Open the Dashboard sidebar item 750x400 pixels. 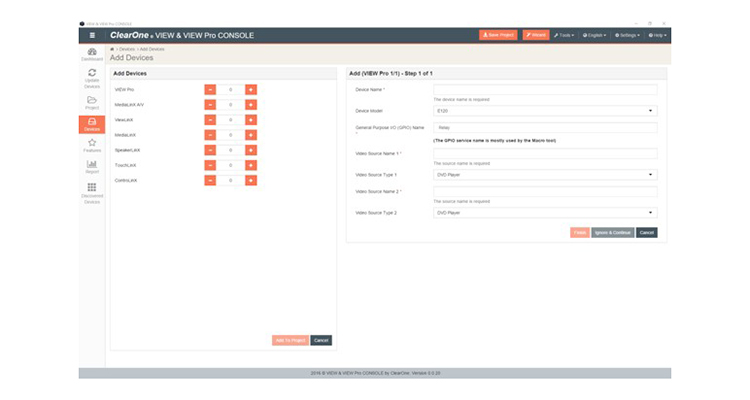point(92,54)
